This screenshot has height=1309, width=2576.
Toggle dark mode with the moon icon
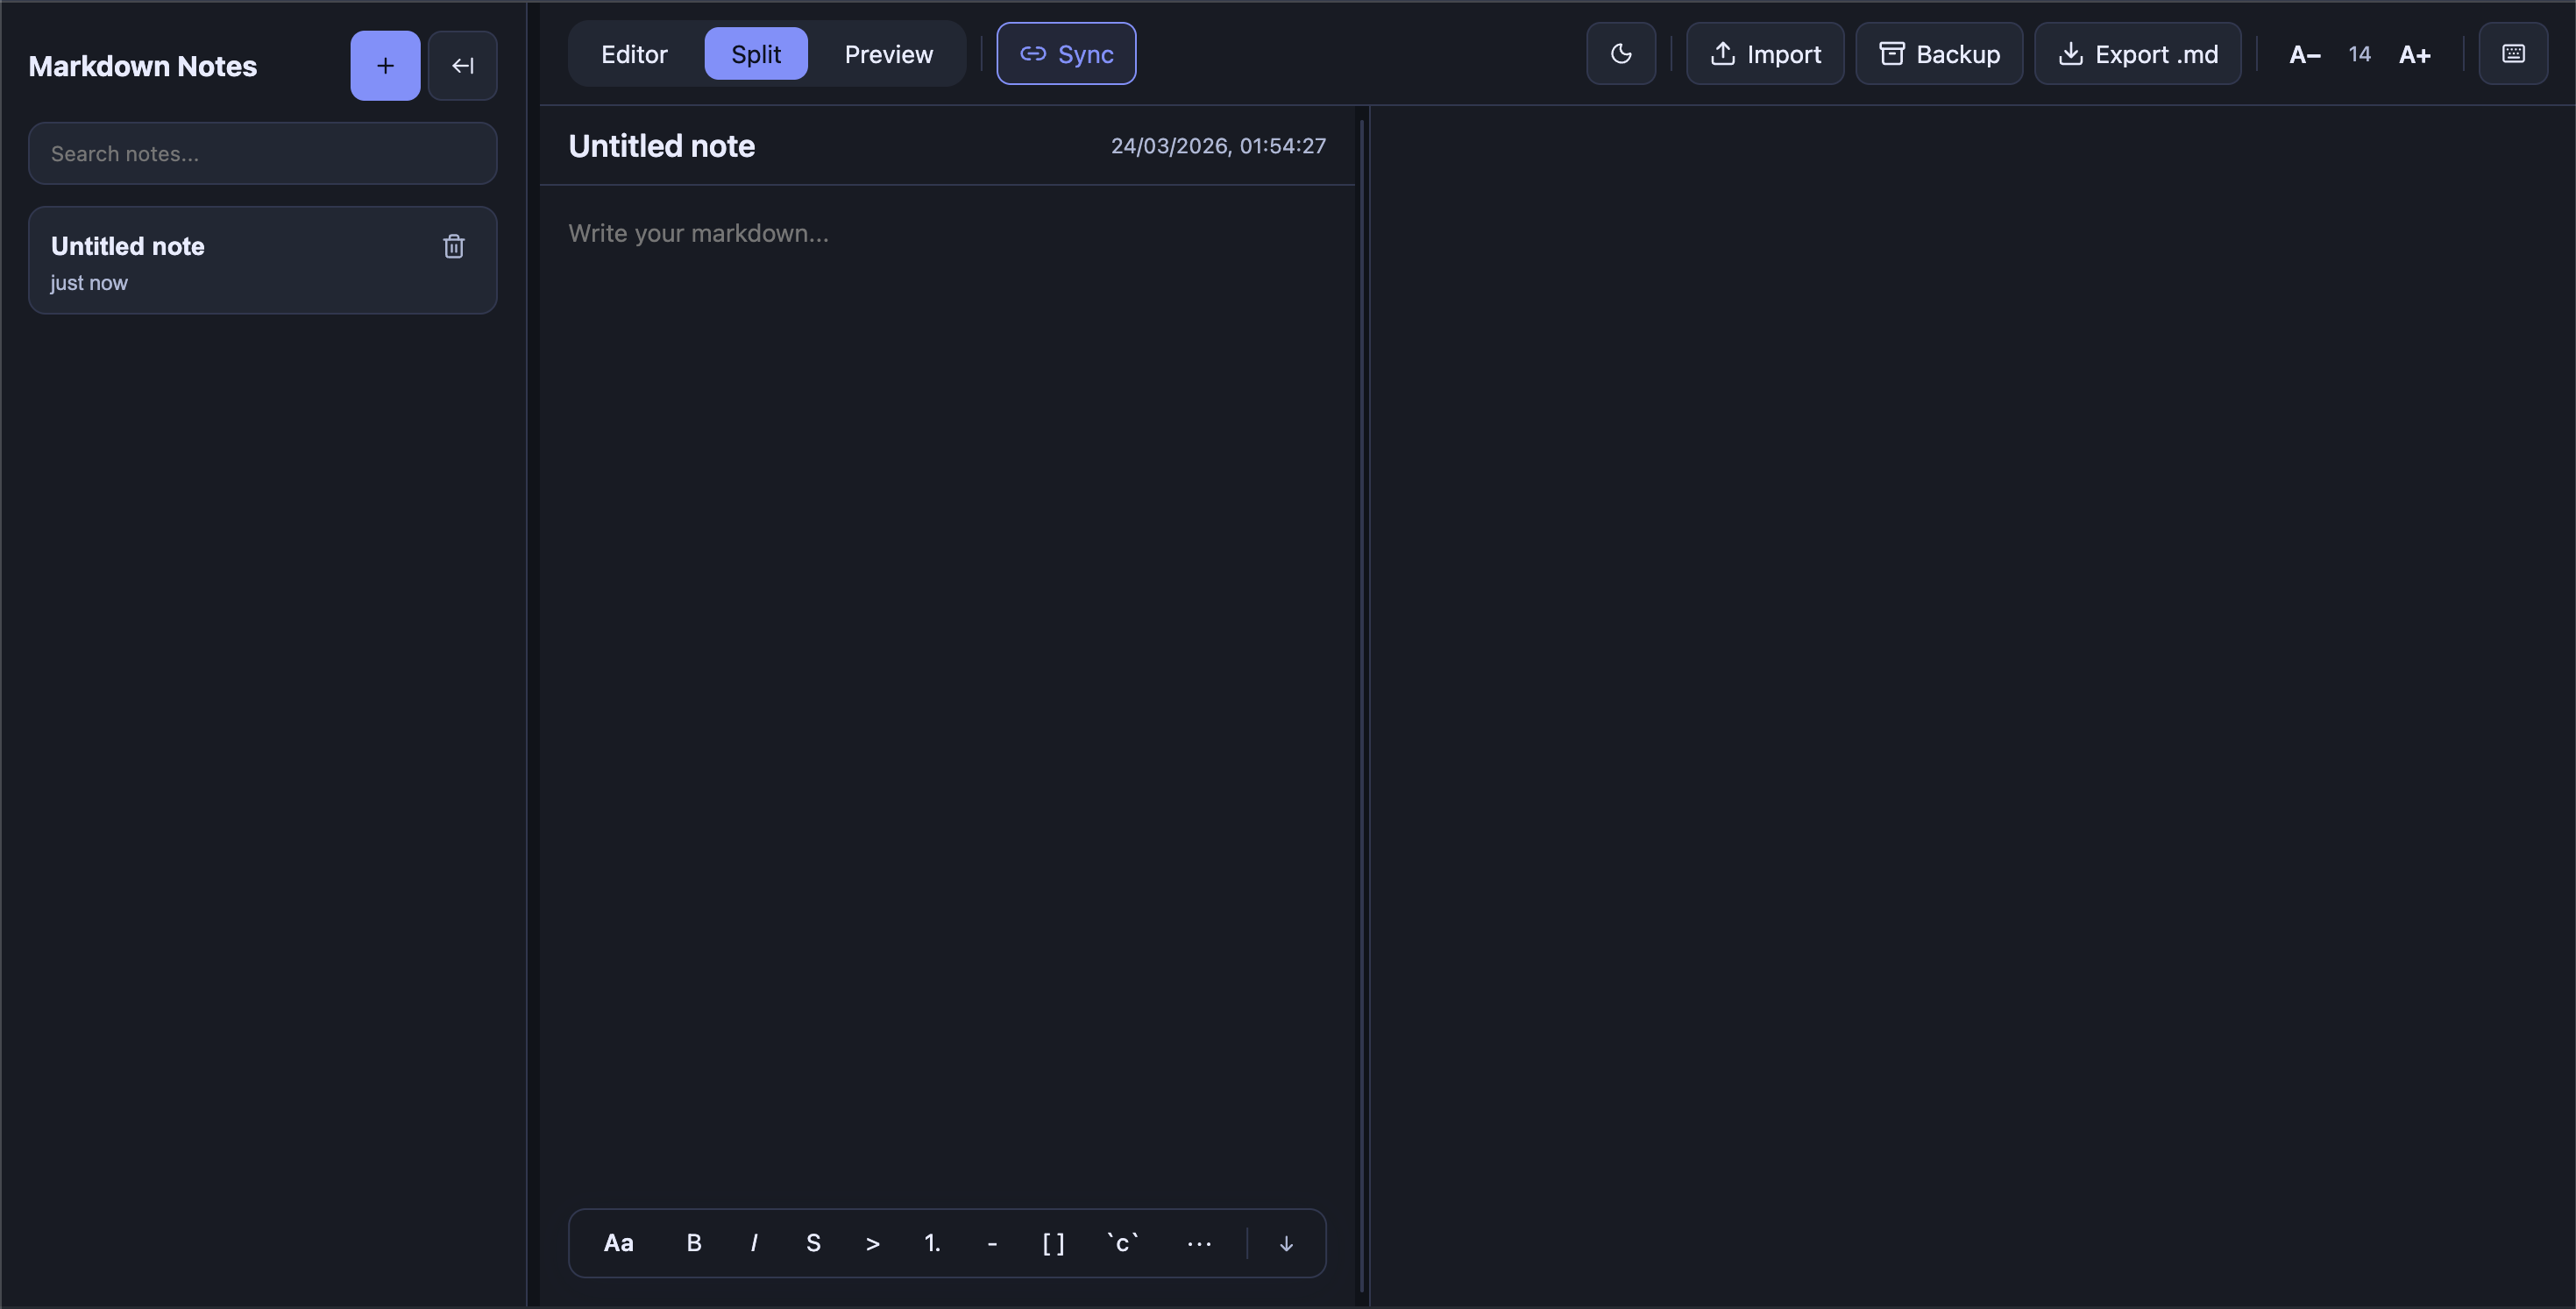[x=1620, y=54]
